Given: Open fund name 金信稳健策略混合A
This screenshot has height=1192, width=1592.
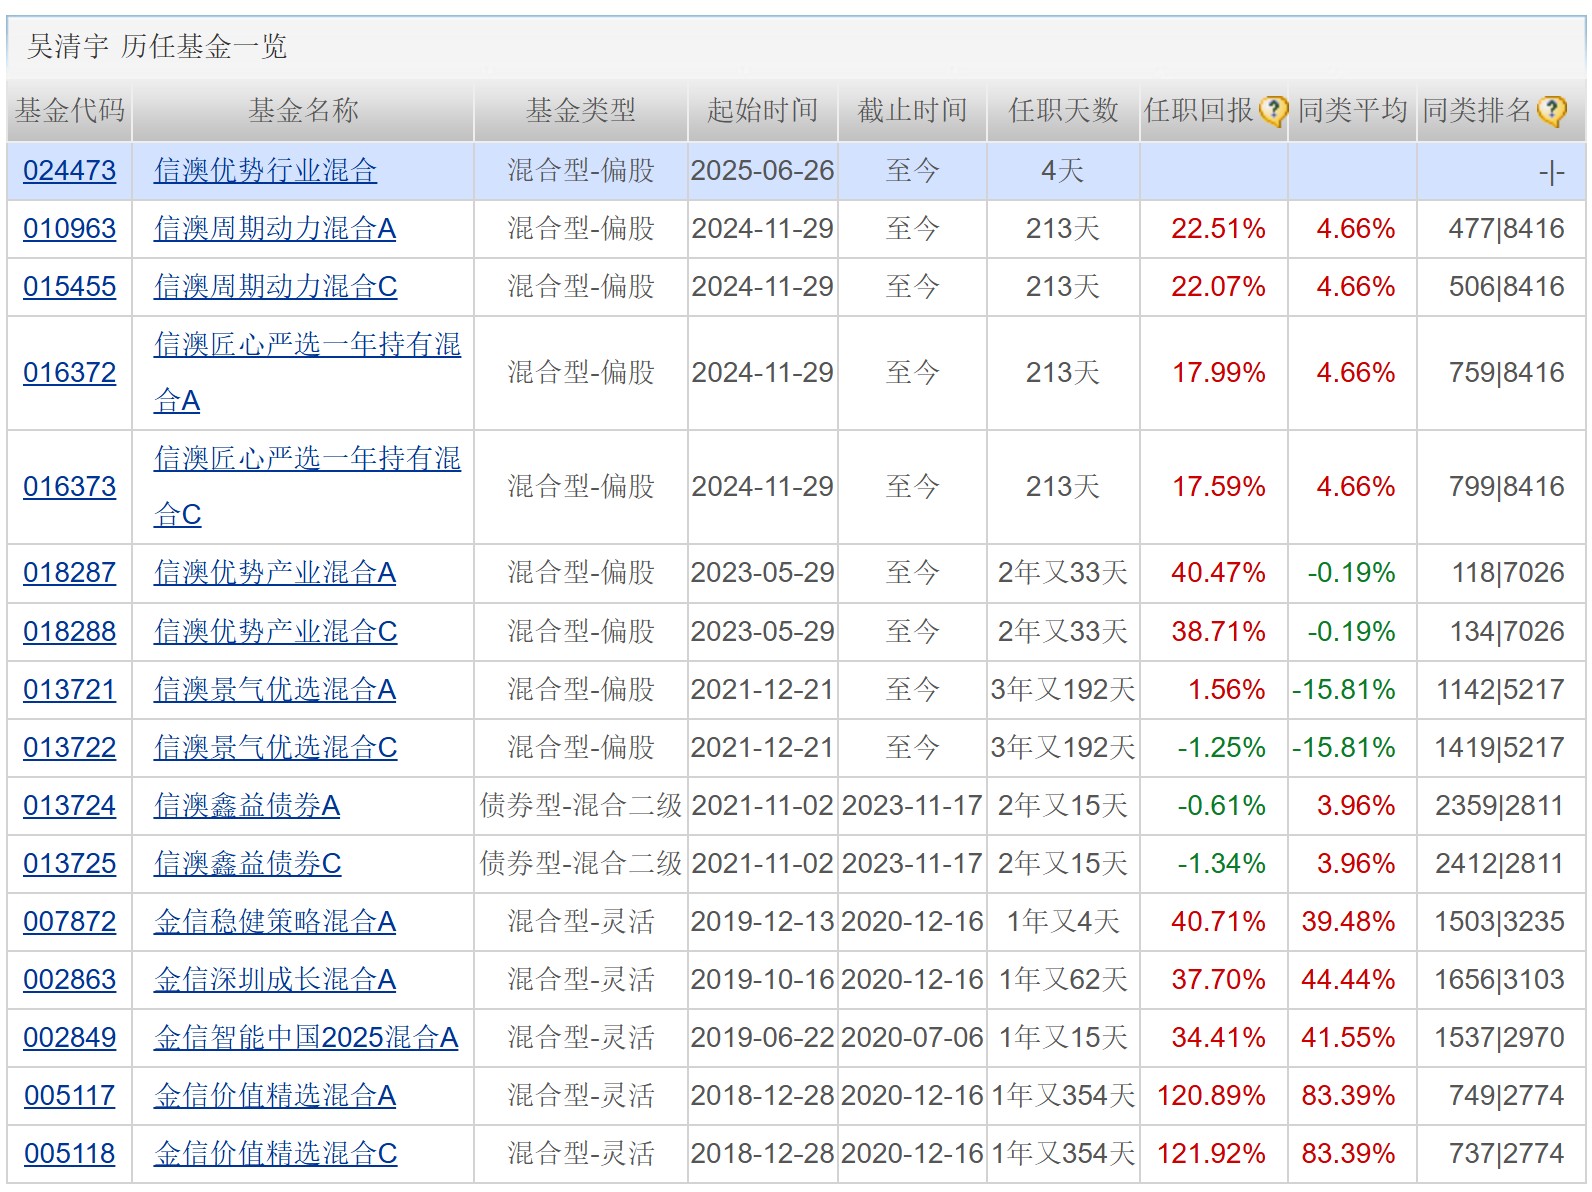Looking at the screenshot, I should point(275,922).
